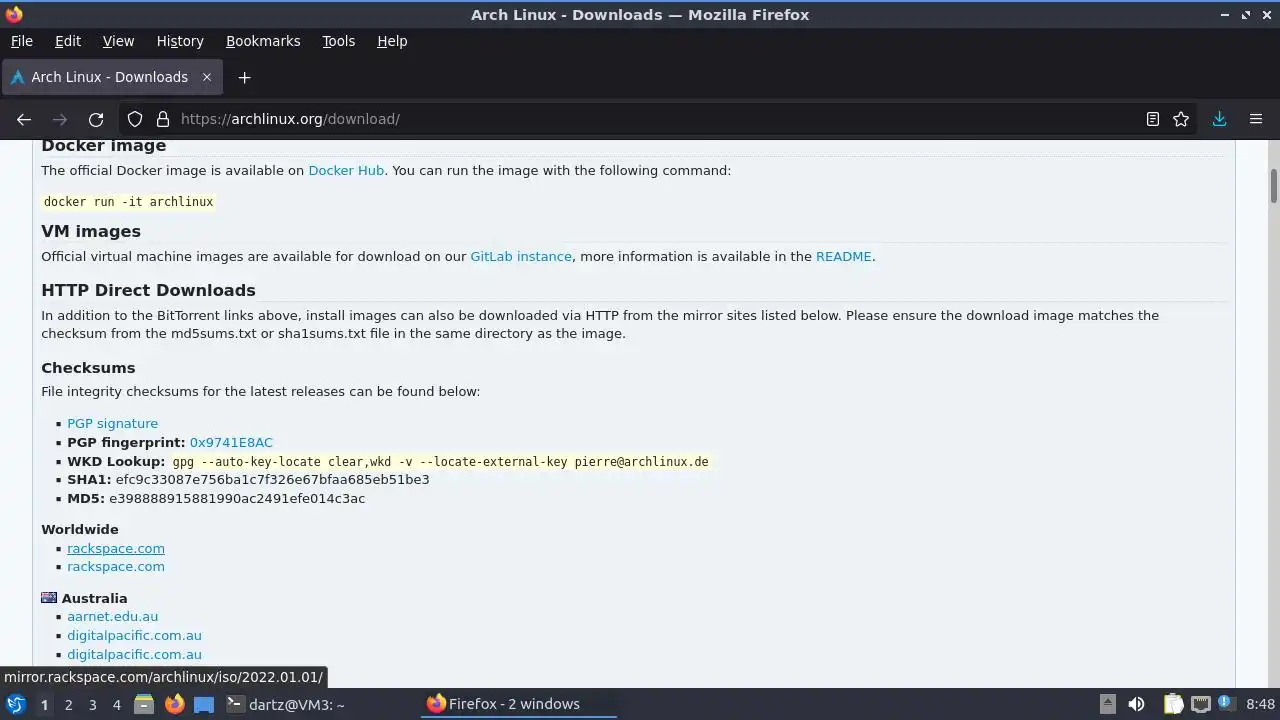The width and height of the screenshot is (1280, 720).
Task: Open the PGP signature link
Action: point(112,423)
